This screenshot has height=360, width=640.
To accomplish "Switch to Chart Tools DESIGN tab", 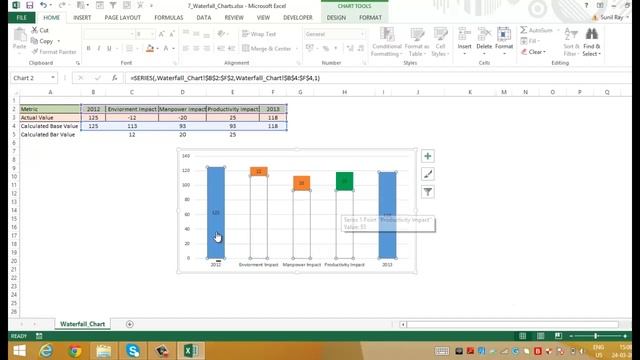I will (336, 18).
